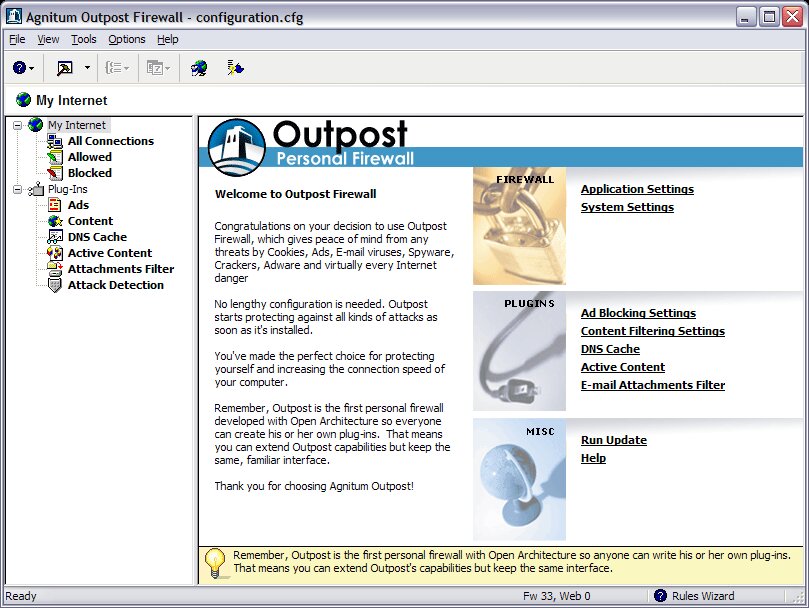Screen dimensions: 809x608
Task: Click the Run Update link
Action: (x=613, y=440)
